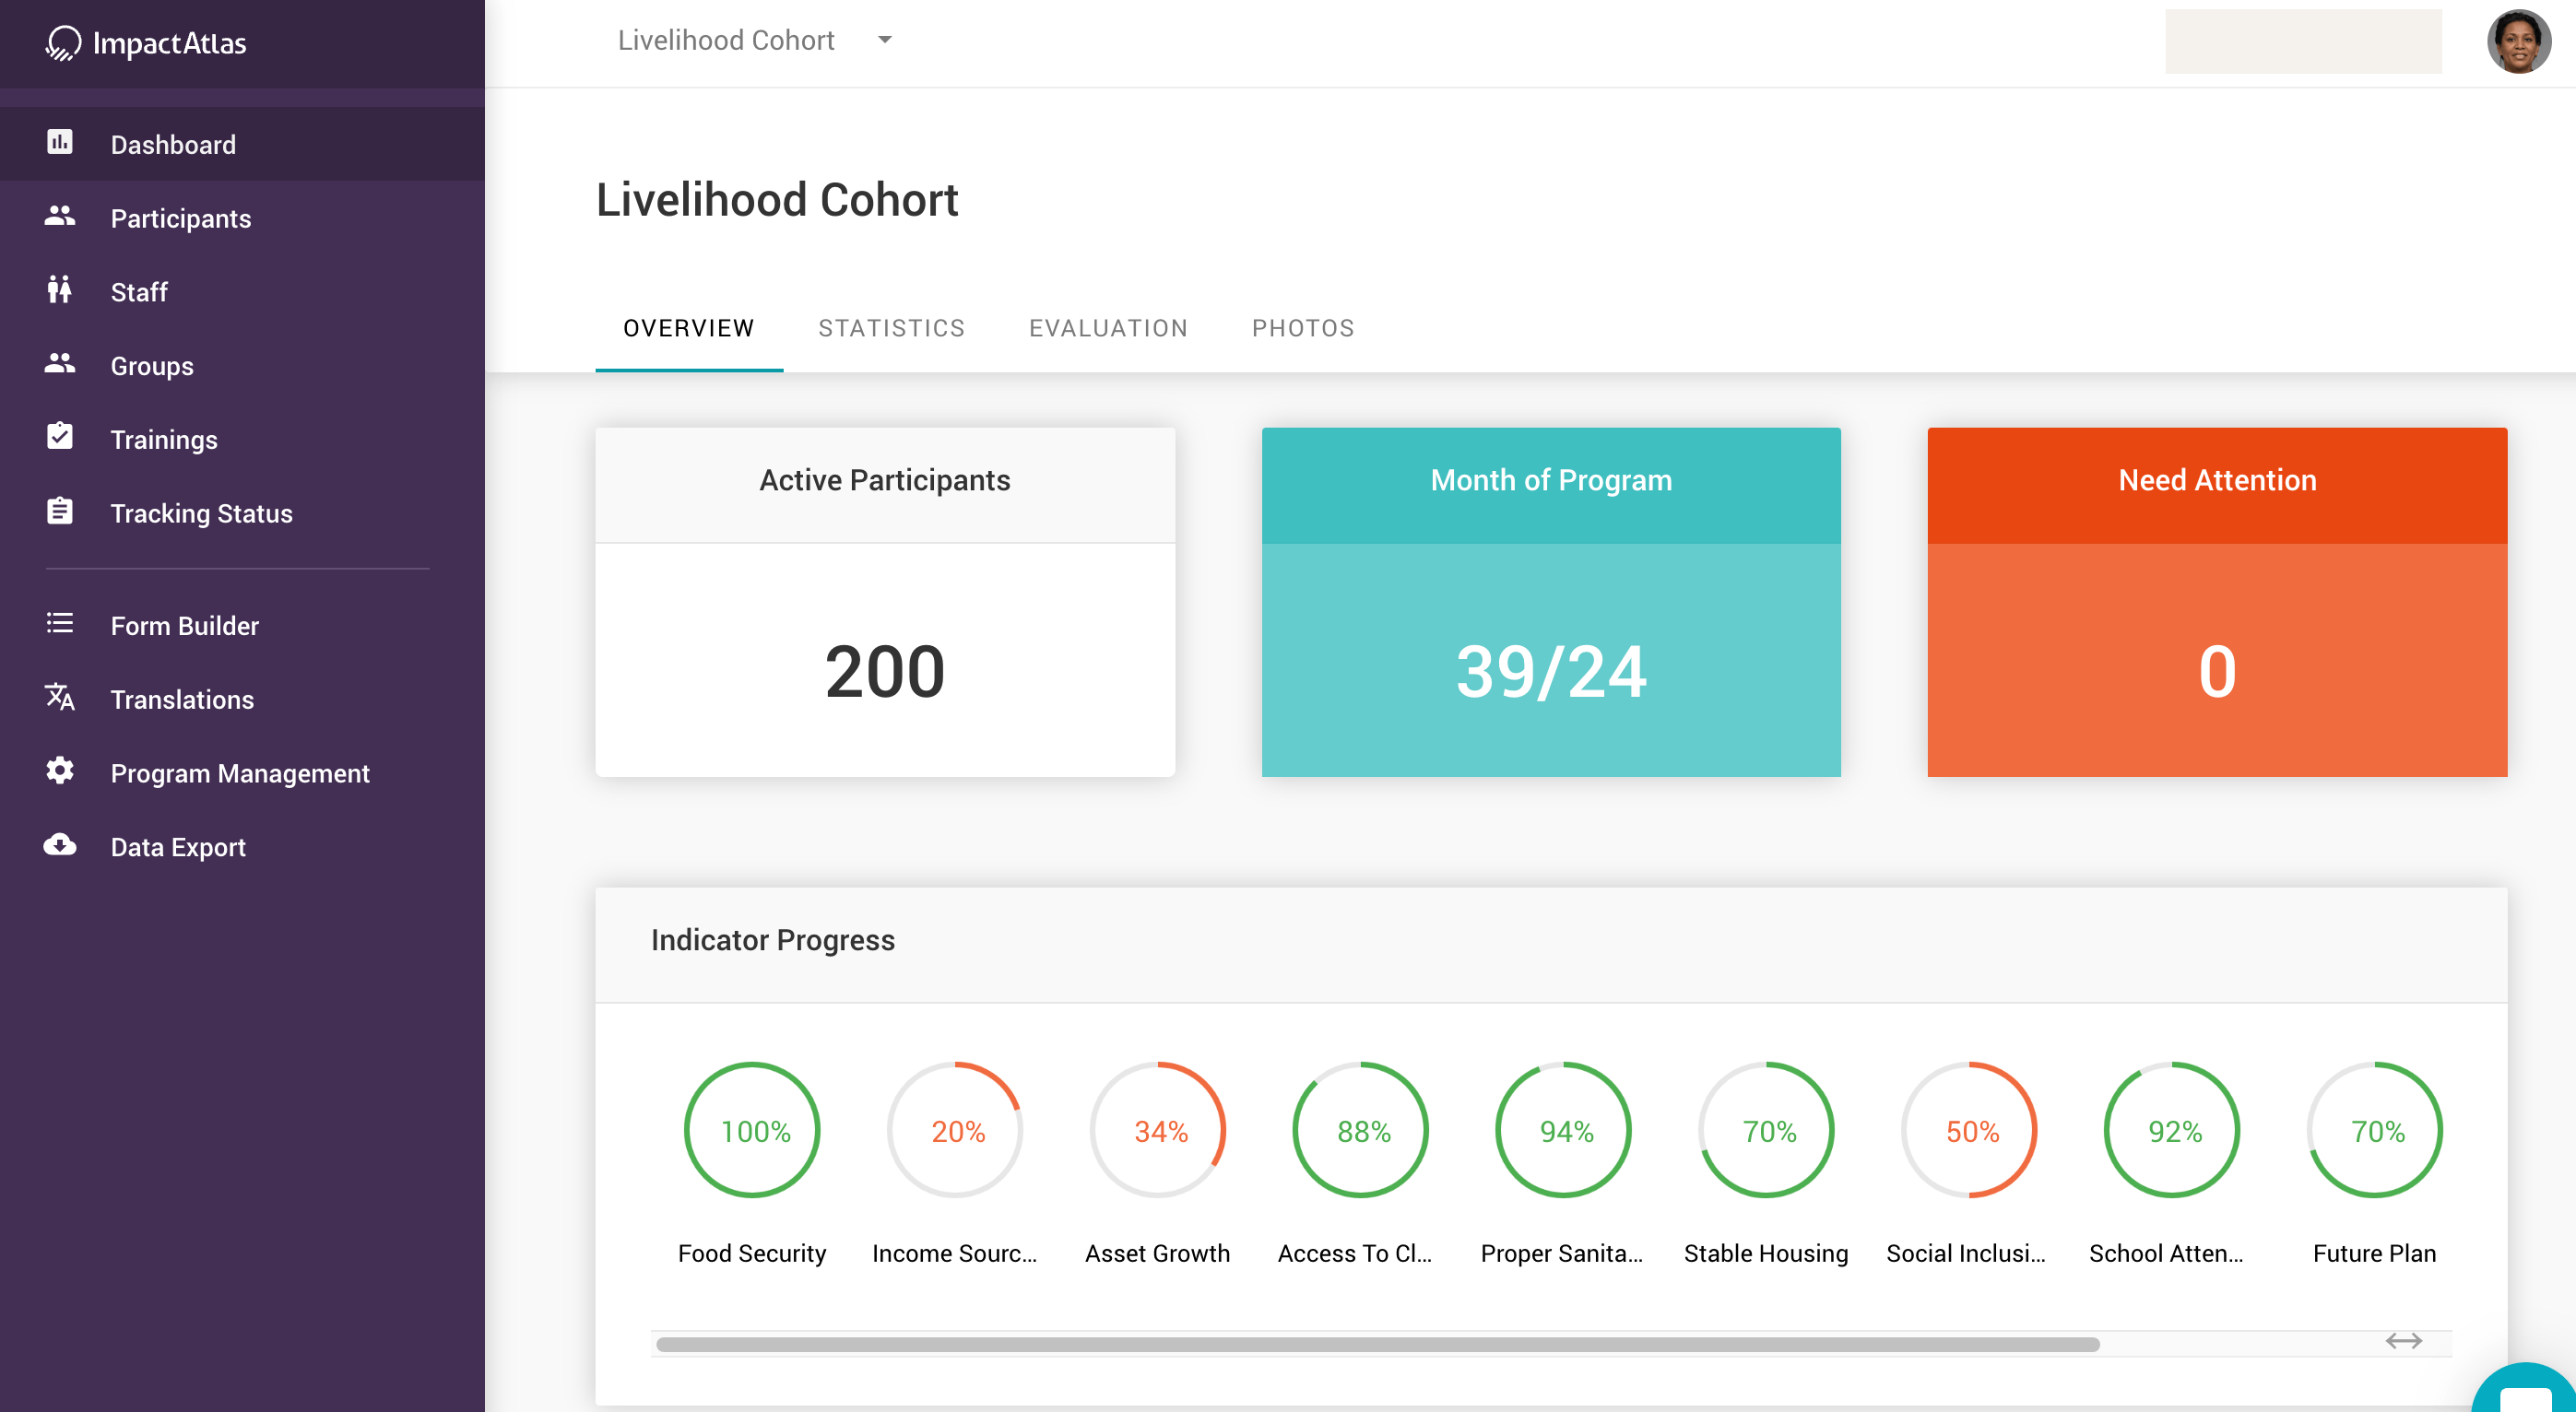The height and width of the screenshot is (1412, 2576).
Task: Click the ImpactAtlas logo
Action: 146,43
